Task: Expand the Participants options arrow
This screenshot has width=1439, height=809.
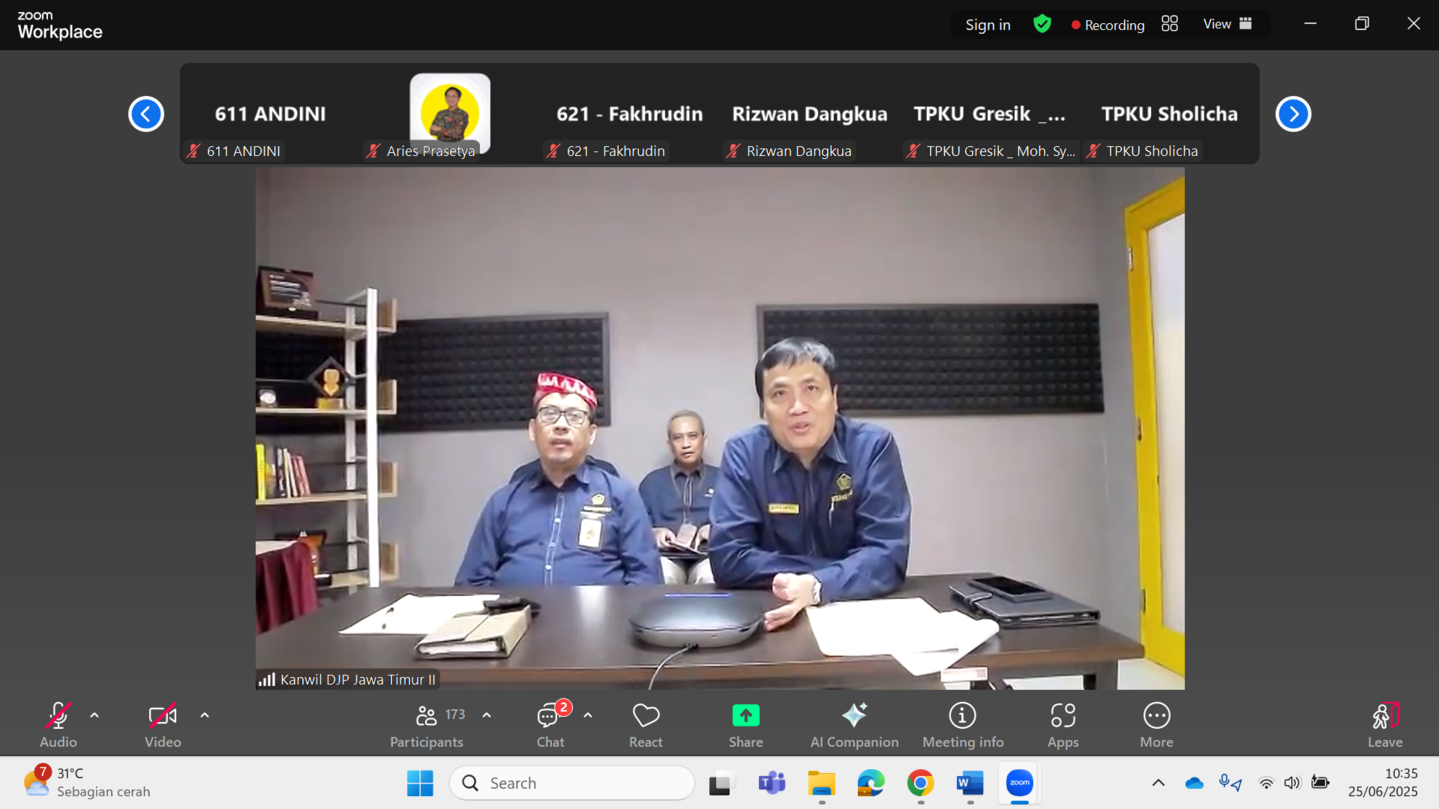Action: tap(487, 716)
